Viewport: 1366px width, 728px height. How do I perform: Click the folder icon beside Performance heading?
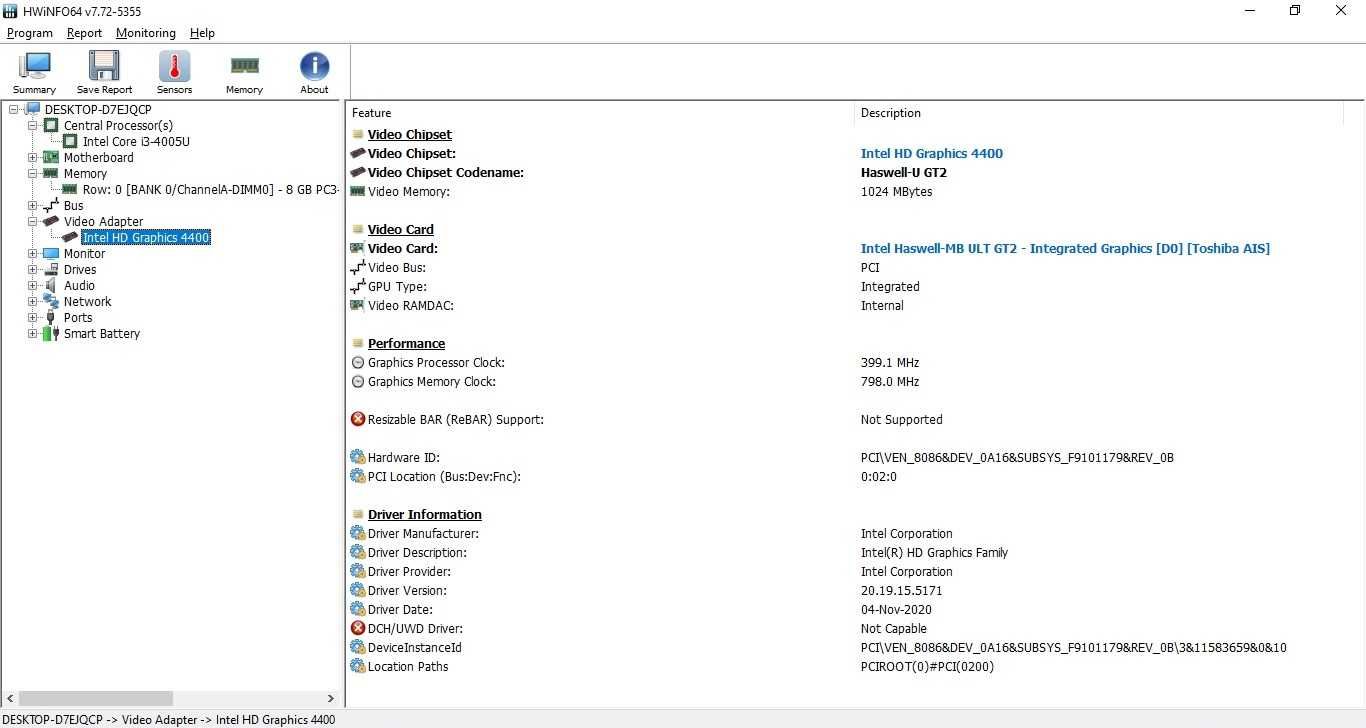point(358,343)
